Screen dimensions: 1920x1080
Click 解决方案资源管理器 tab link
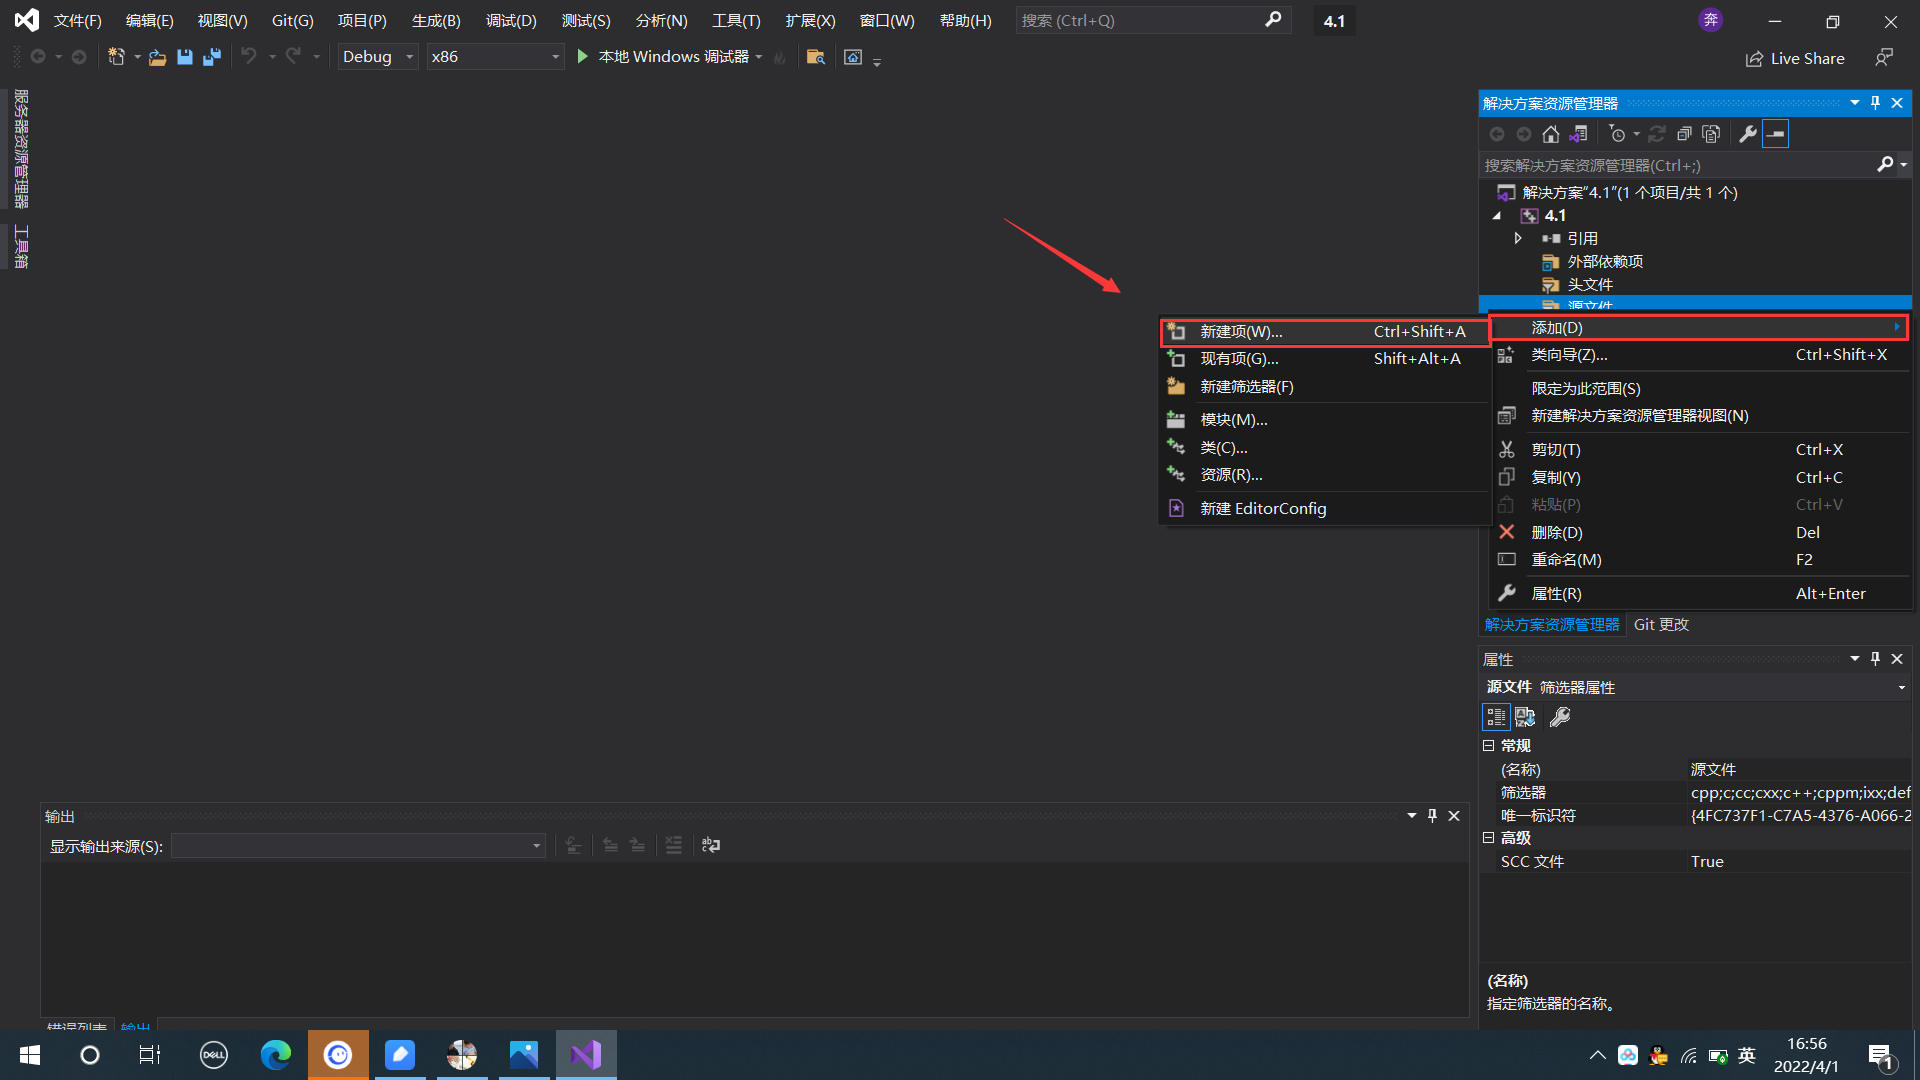tap(1549, 624)
